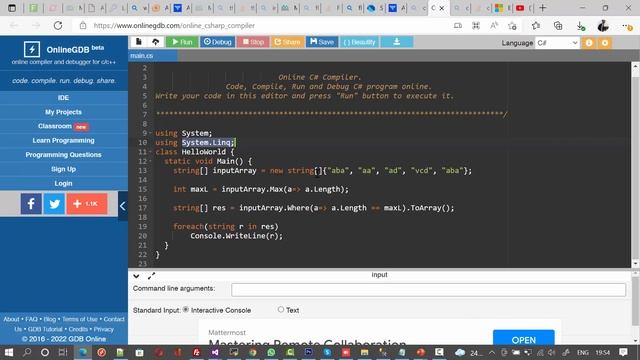Select Interactive Console radio option
Image resolution: width=640 pixels, height=360 pixels.
click(x=186, y=310)
